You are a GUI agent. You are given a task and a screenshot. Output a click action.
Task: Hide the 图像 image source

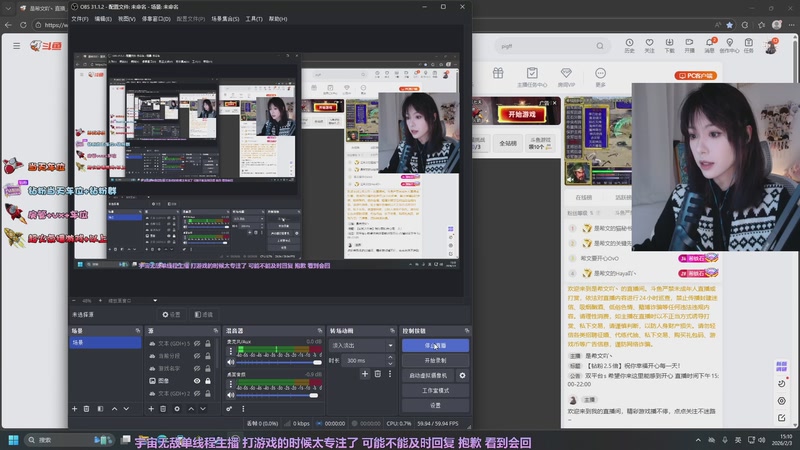[197, 381]
